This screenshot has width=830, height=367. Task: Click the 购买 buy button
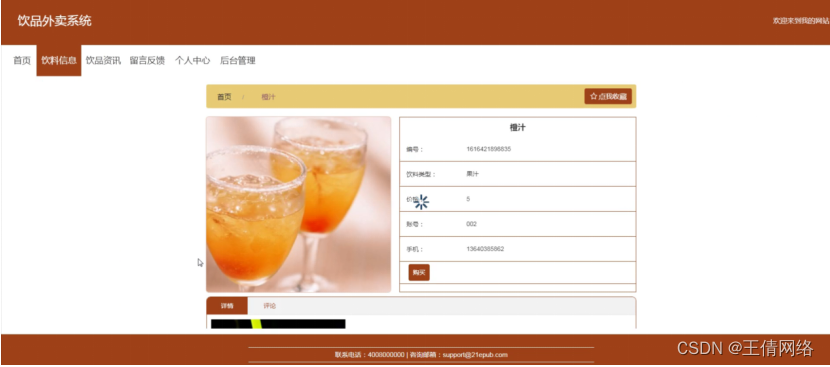tap(419, 272)
